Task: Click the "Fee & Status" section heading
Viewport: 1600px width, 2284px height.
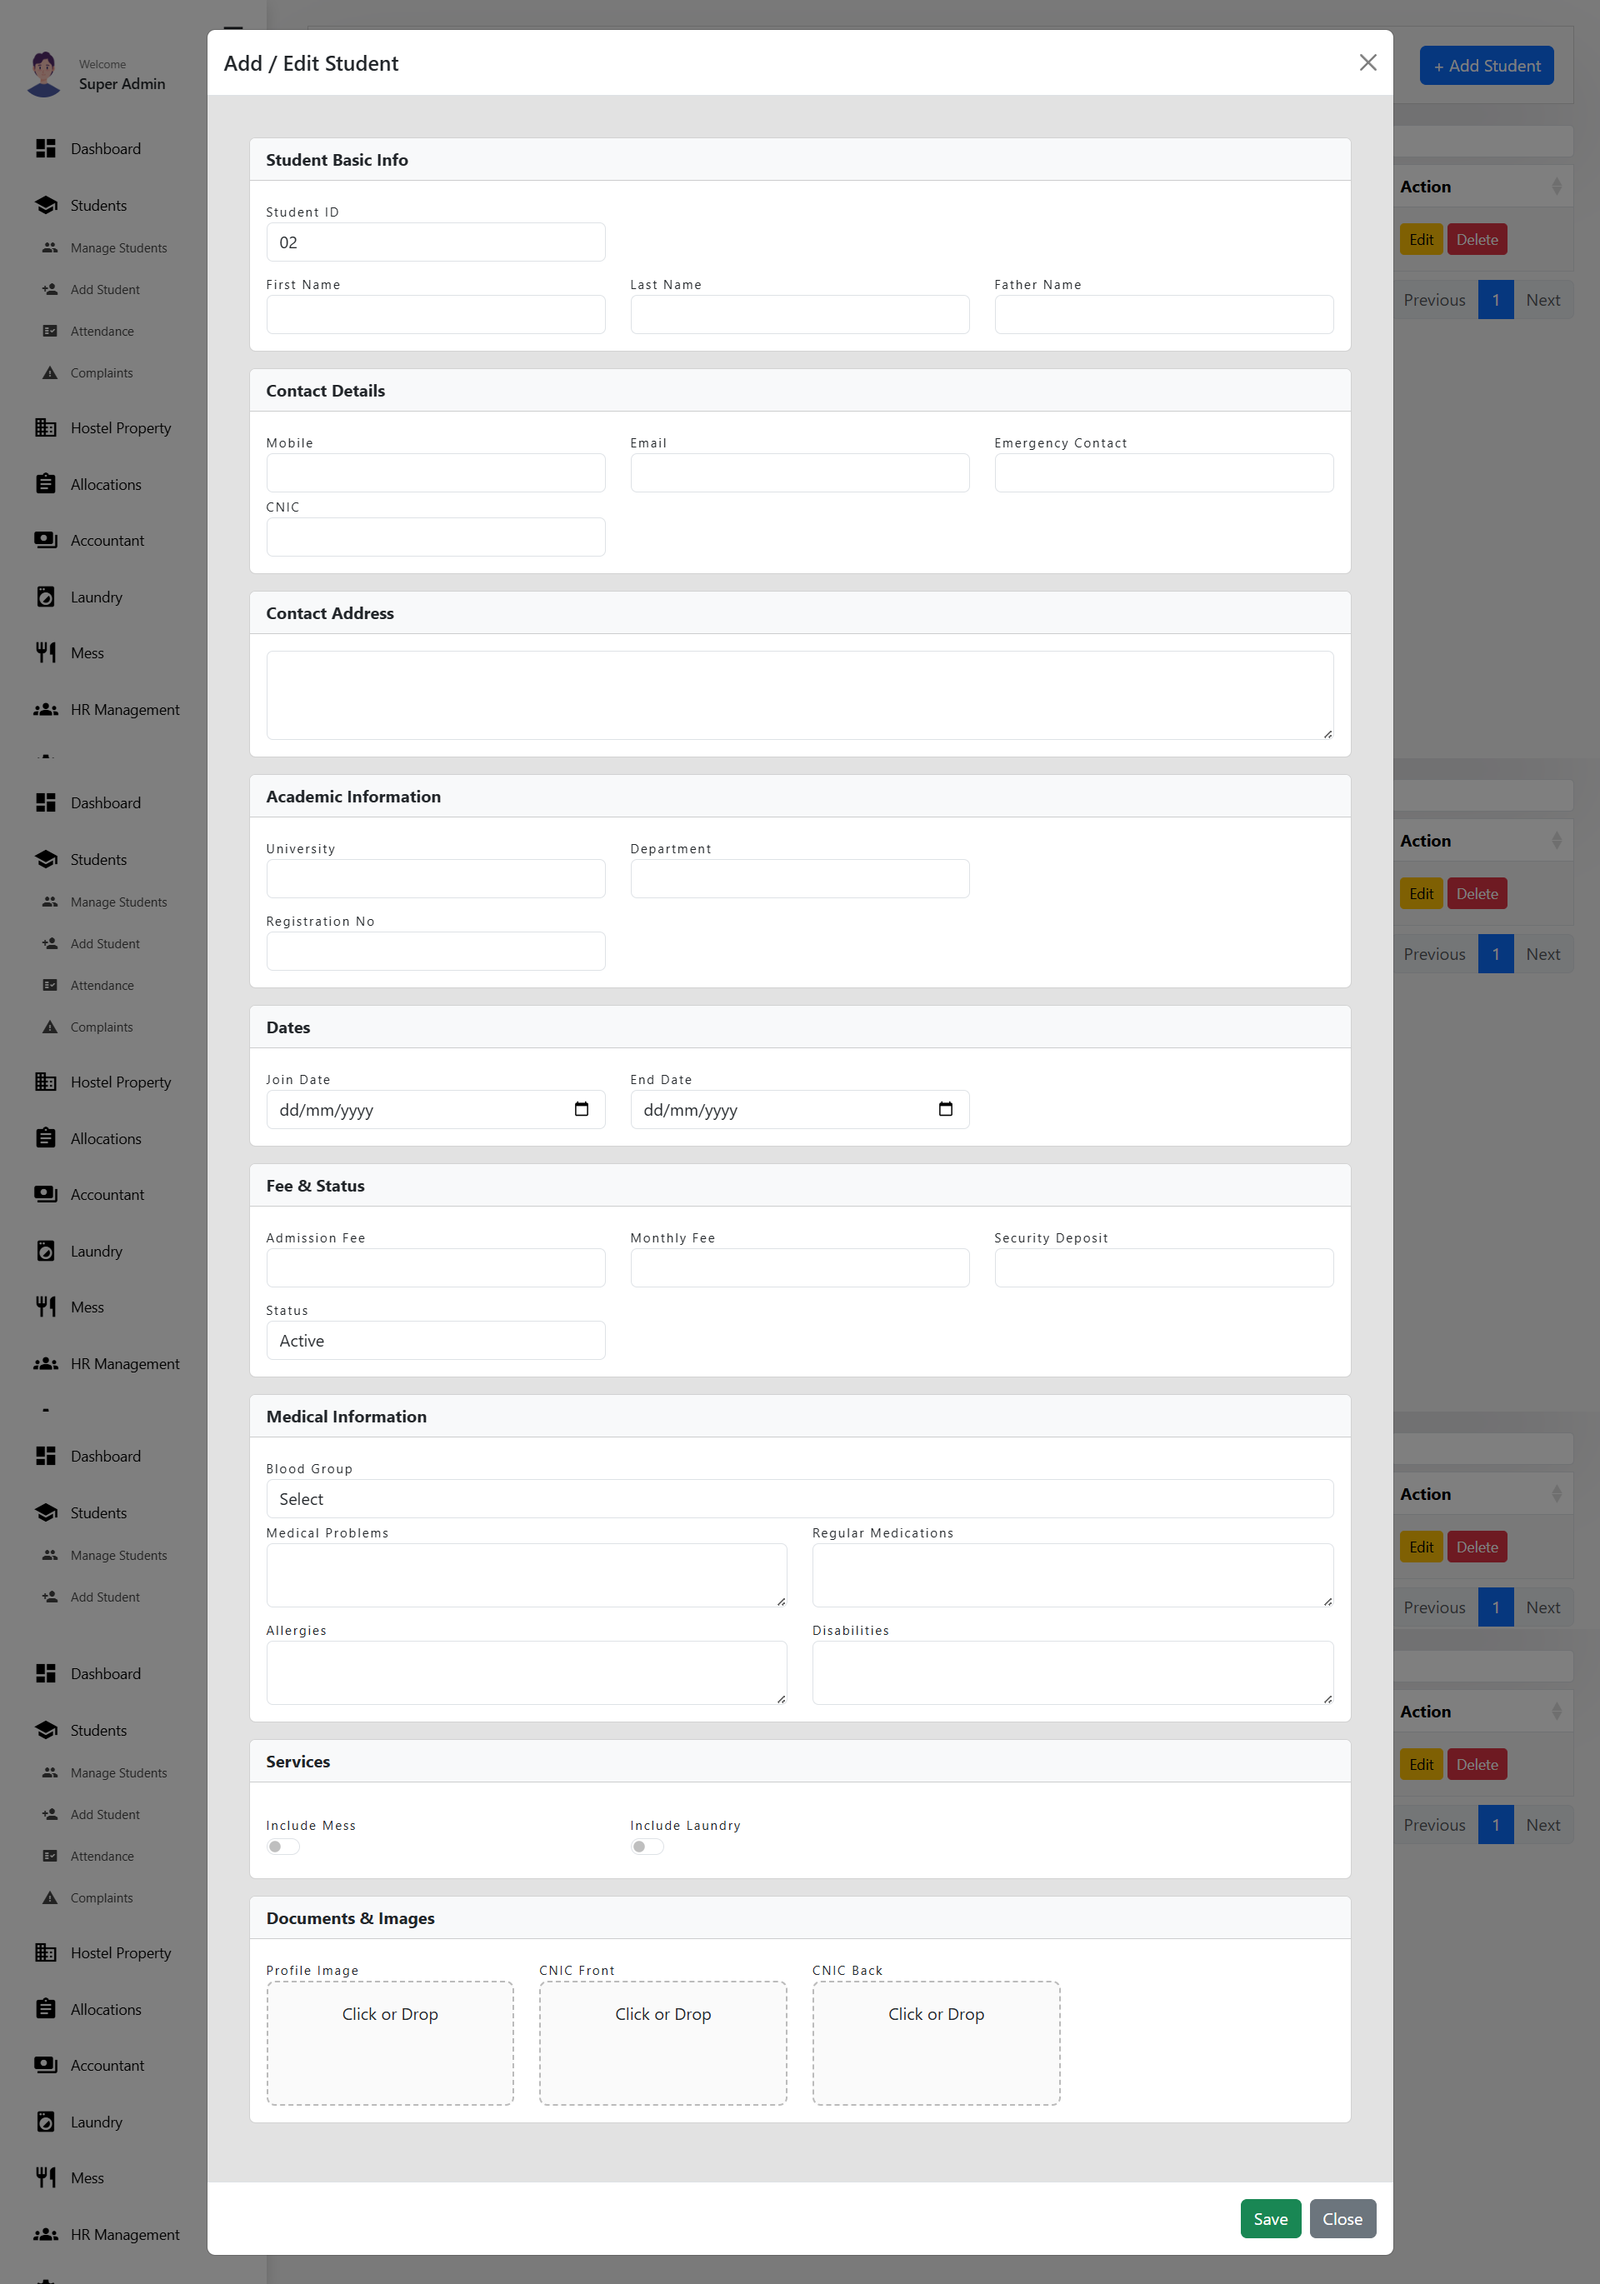Action: click(315, 1186)
